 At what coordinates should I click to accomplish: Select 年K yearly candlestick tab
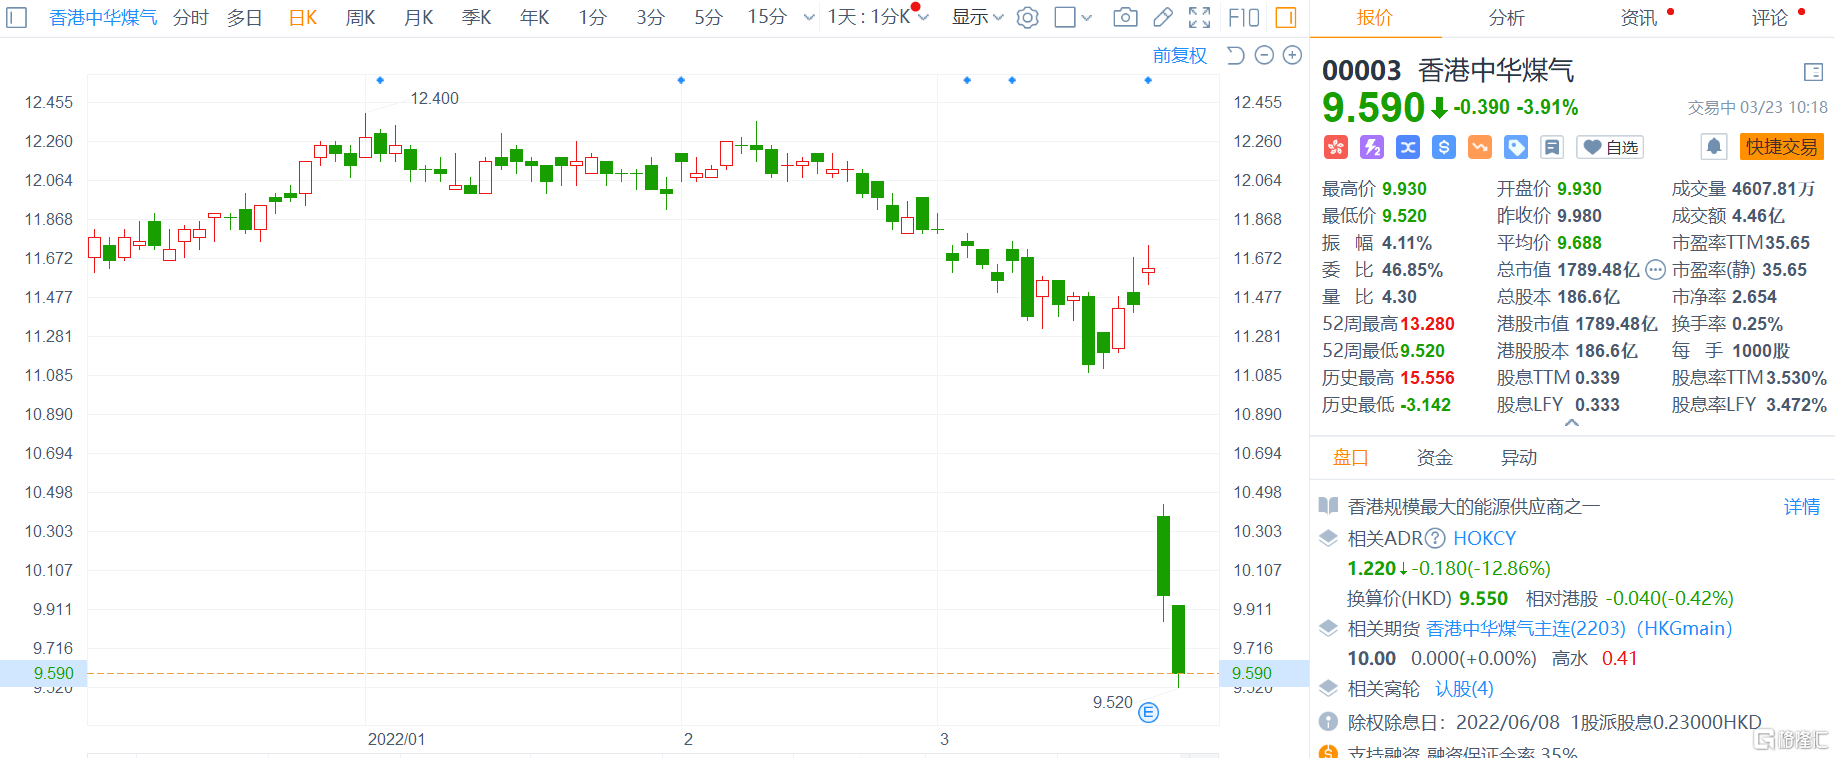[x=534, y=17]
